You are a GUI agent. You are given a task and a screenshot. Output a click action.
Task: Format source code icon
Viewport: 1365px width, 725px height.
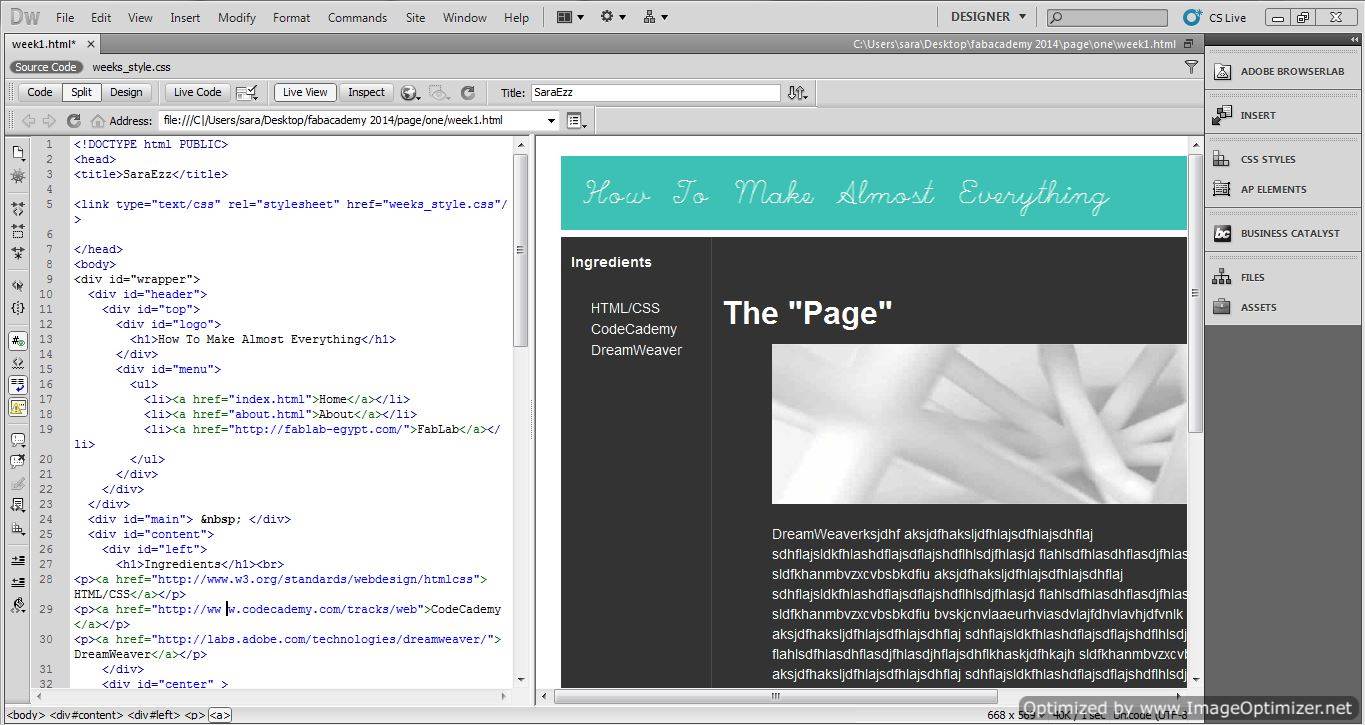point(18,605)
